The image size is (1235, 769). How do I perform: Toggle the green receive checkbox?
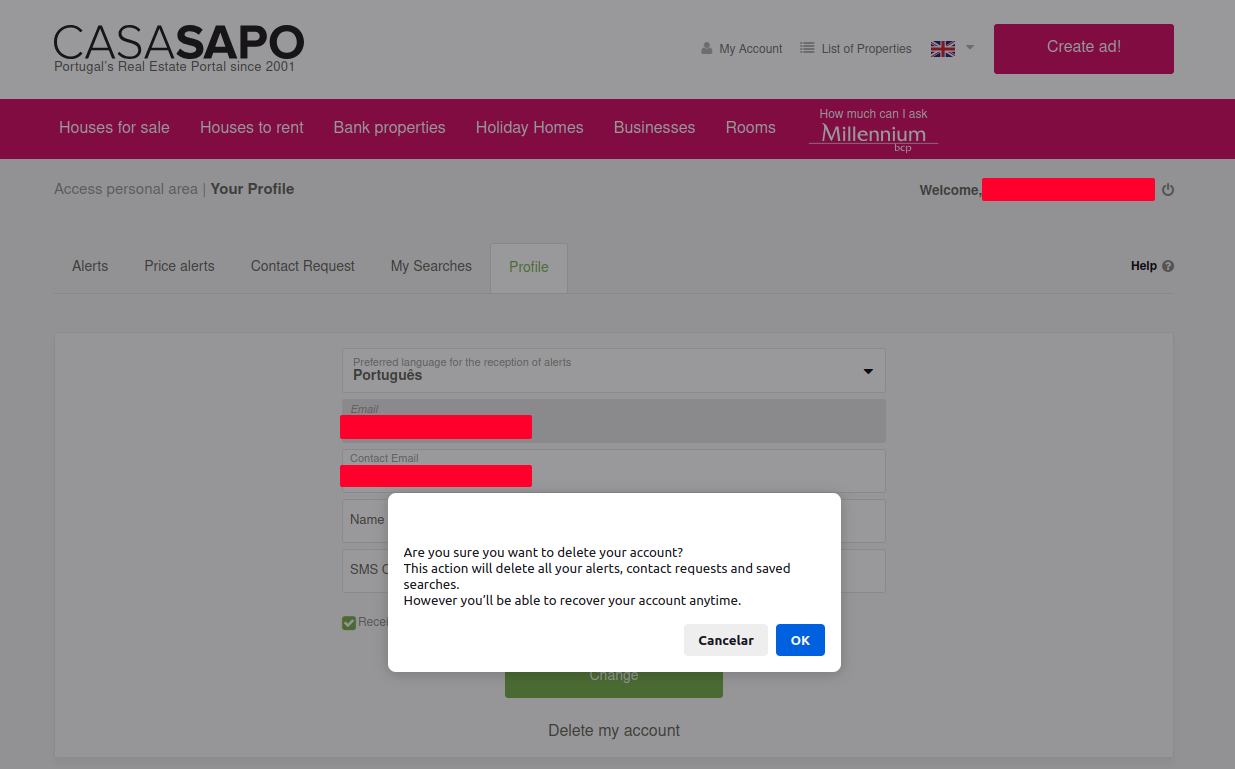(349, 623)
